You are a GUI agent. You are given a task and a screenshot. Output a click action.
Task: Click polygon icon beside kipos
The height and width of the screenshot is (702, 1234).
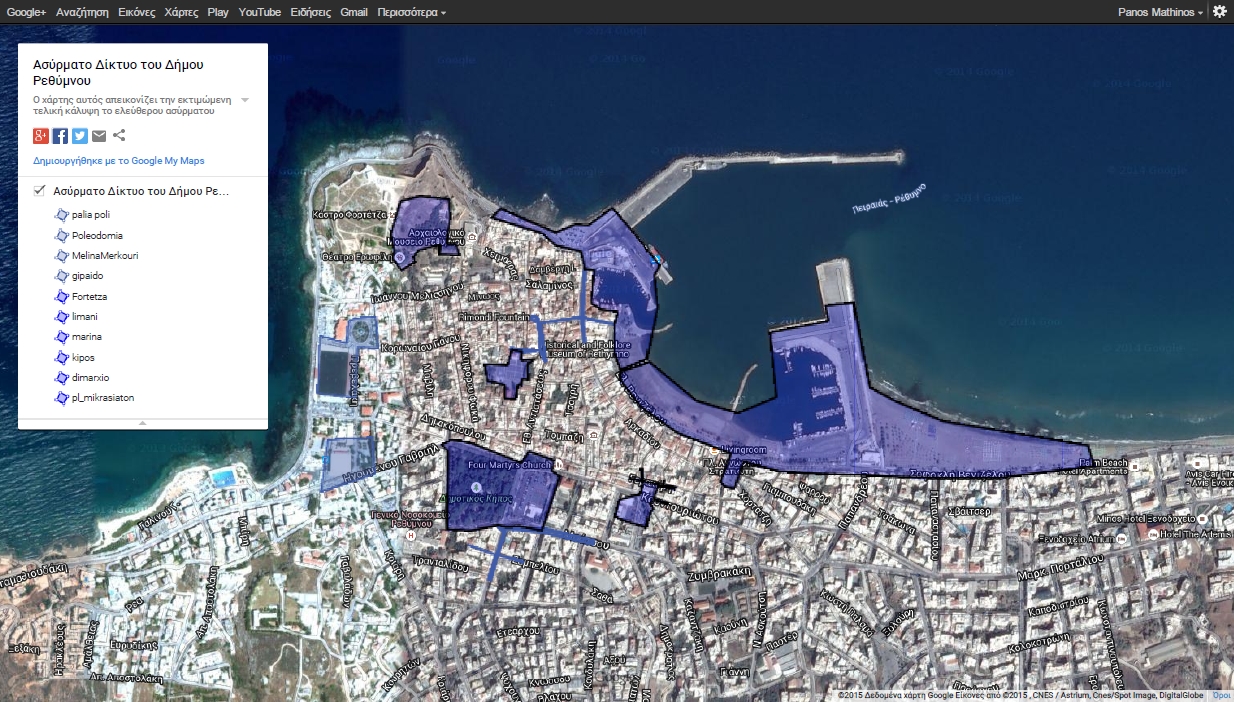[x=61, y=357]
